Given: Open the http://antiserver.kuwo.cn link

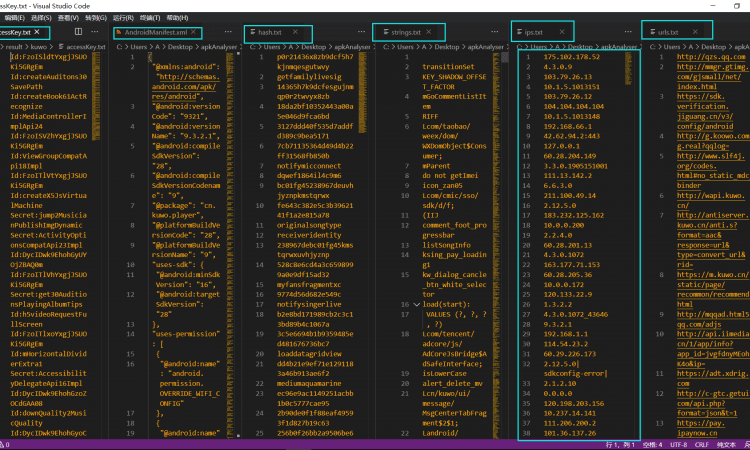Looking at the screenshot, I should click(711, 215).
